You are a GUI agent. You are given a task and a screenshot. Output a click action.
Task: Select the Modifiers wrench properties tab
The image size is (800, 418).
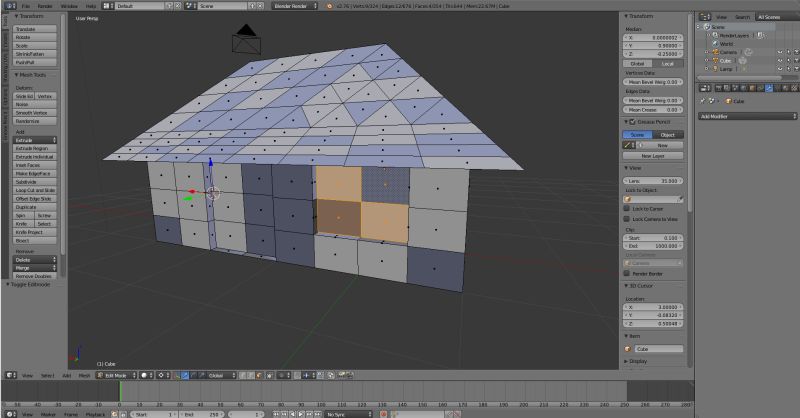click(x=769, y=88)
